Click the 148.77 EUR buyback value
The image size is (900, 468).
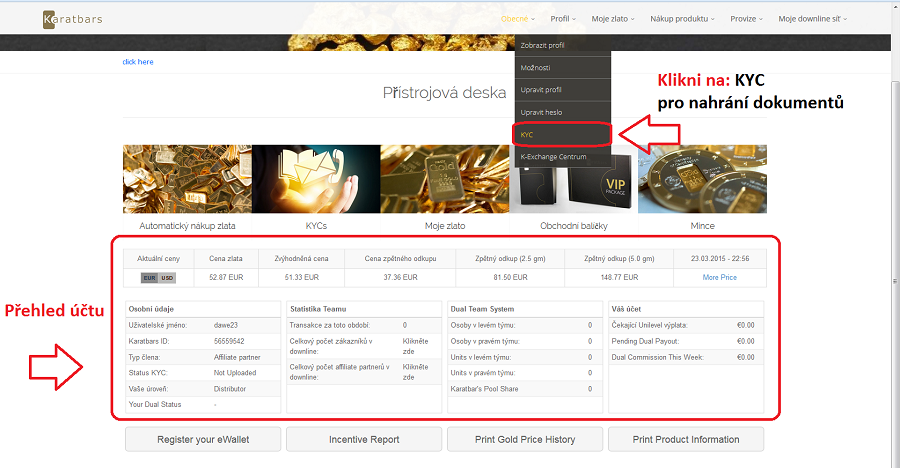click(x=619, y=277)
